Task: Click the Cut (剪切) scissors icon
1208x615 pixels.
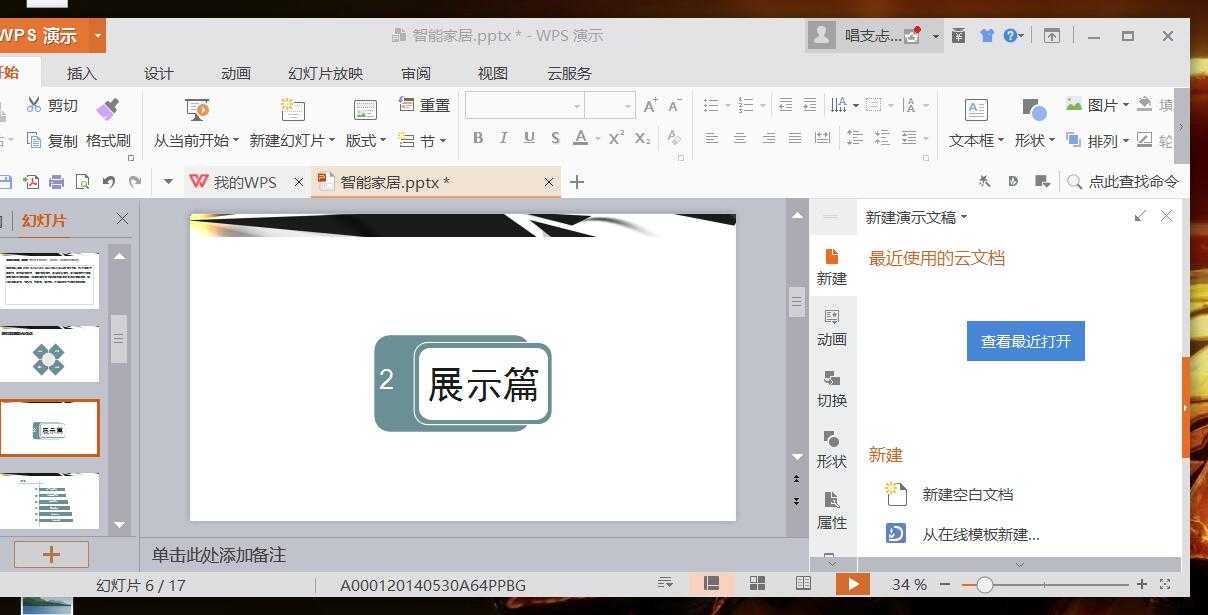Action: pos(34,105)
